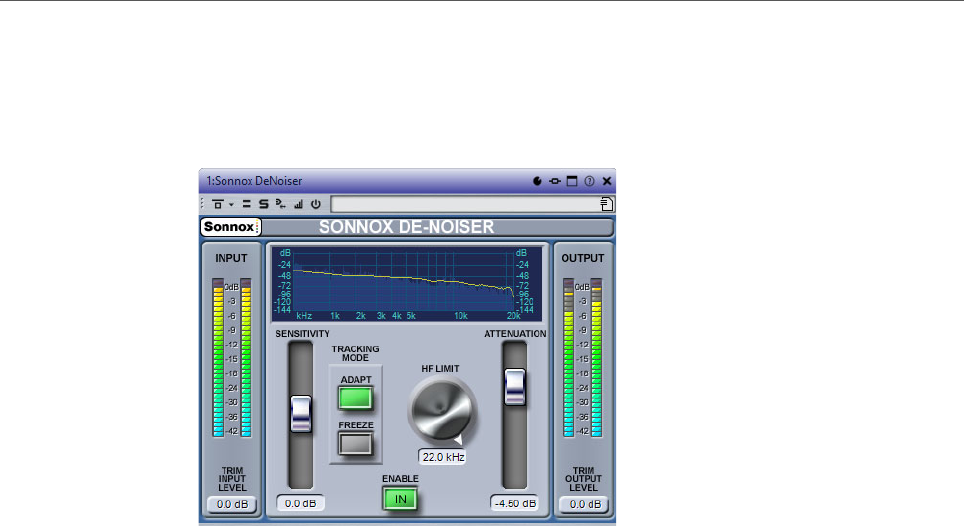This screenshot has width=964, height=526.
Task: Click the two-bar icon in the plugin toolbar
Action: [x=247, y=204]
